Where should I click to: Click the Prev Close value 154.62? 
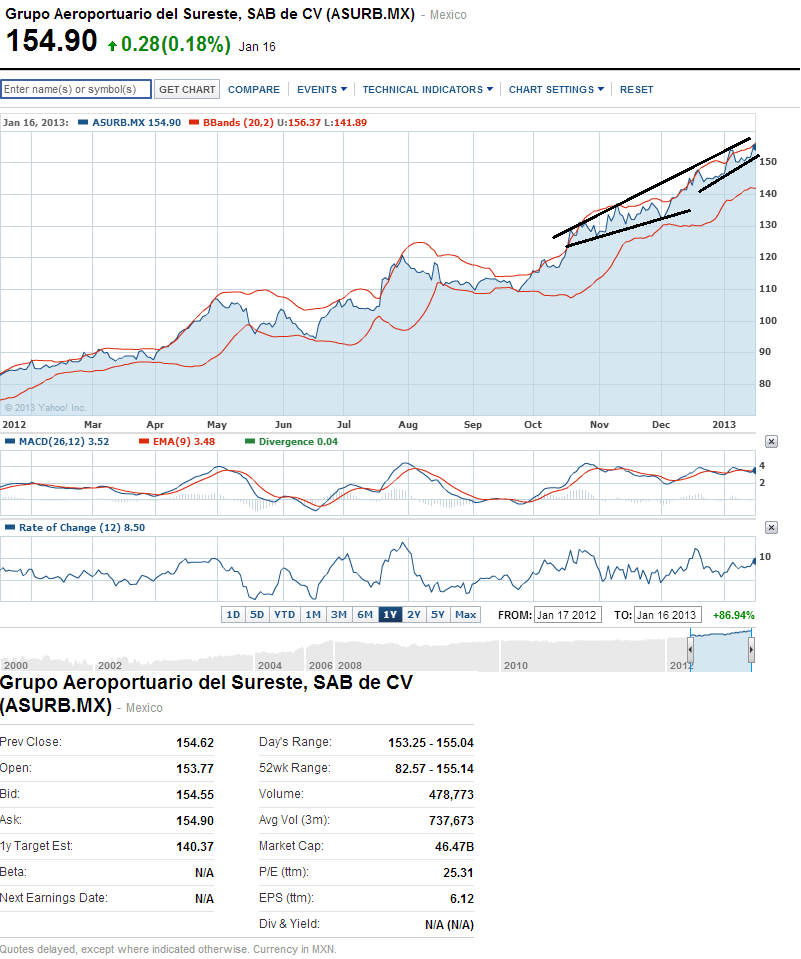195,742
